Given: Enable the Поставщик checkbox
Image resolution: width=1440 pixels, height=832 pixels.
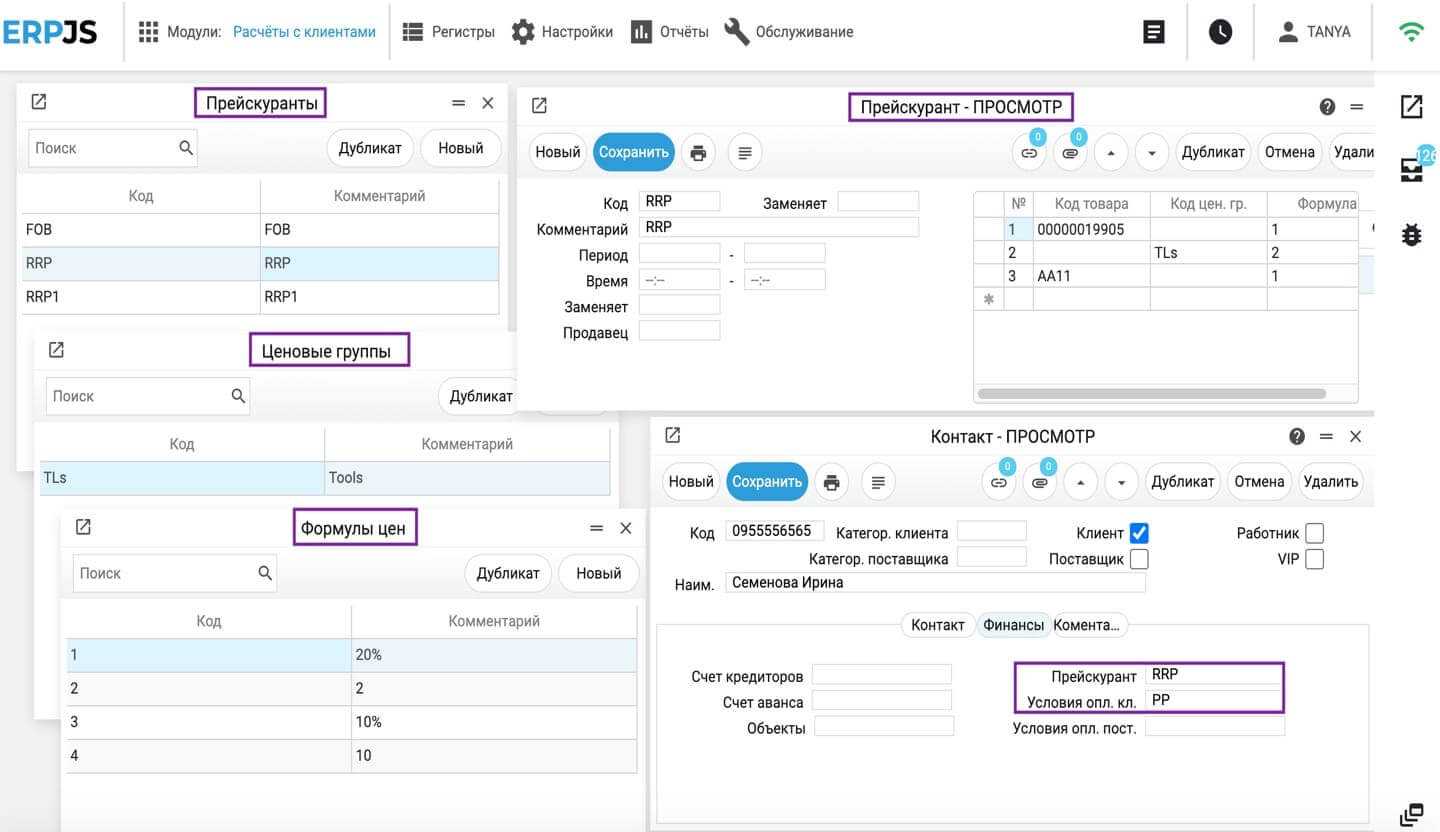Looking at the screenshot, I should pos(1139,559).
